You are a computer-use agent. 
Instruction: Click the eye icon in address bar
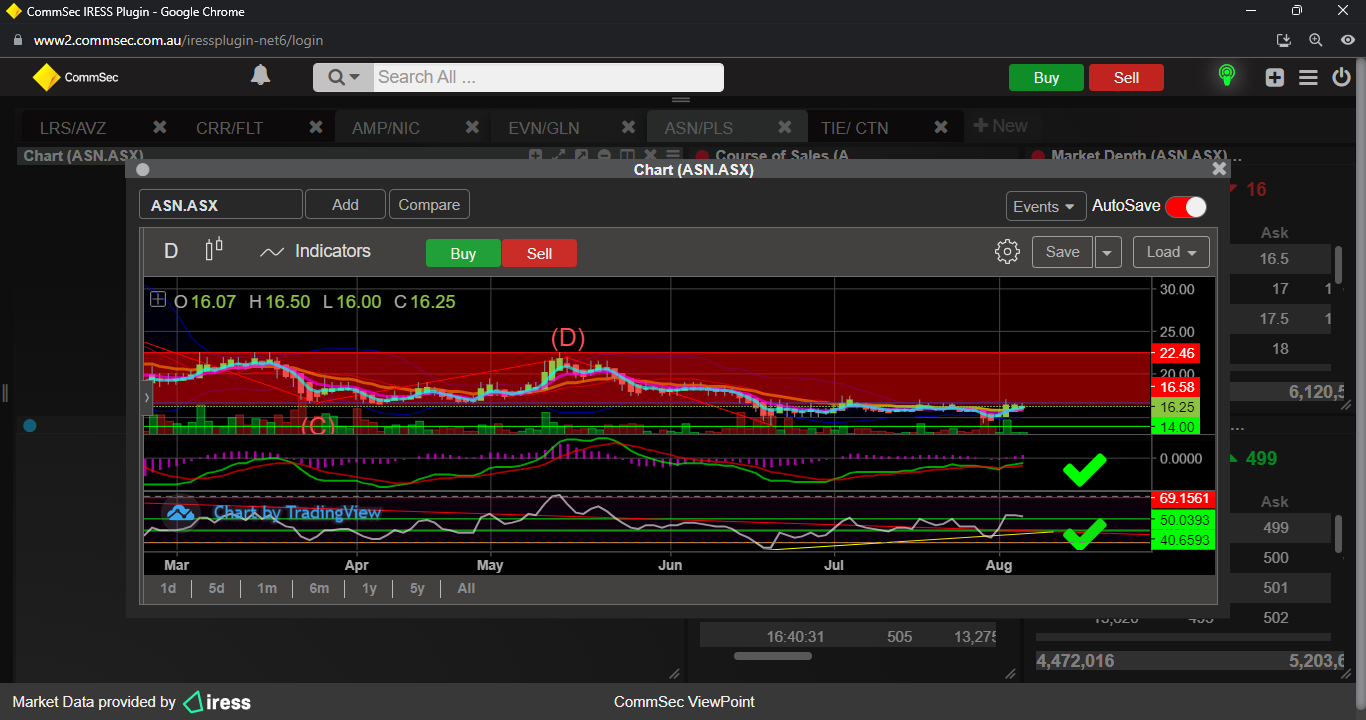pyautogui.click(x=1347, y=40)
